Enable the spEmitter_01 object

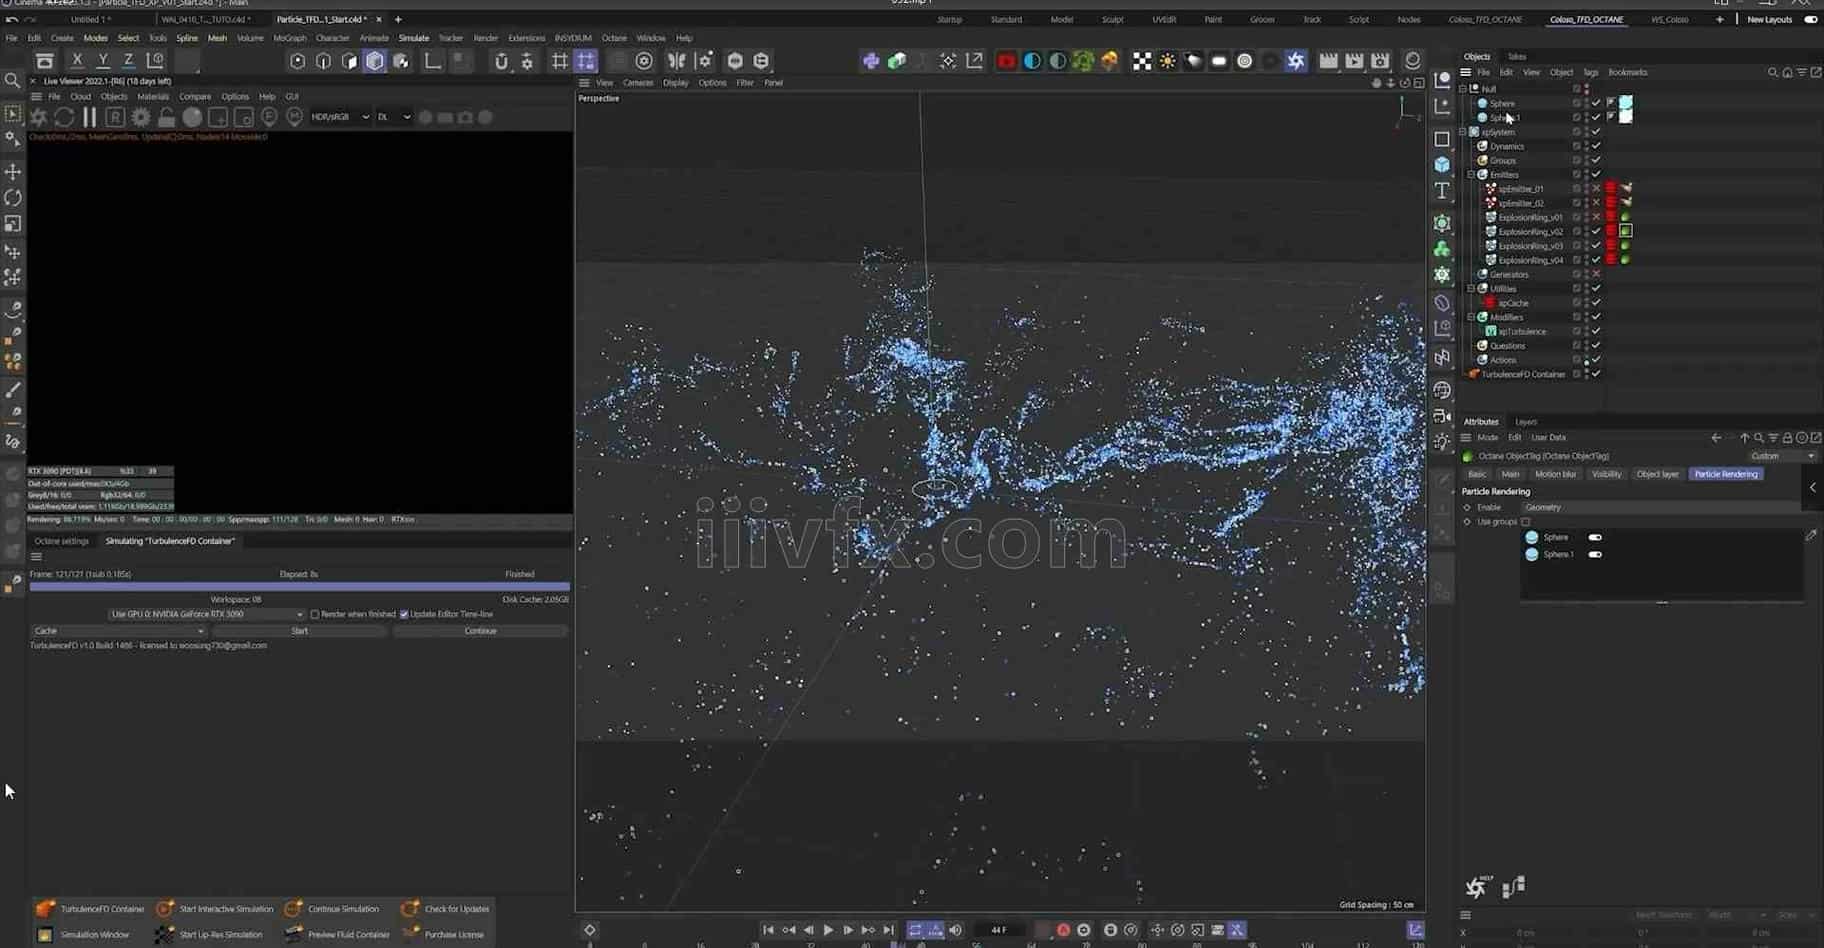[1596, 189]
